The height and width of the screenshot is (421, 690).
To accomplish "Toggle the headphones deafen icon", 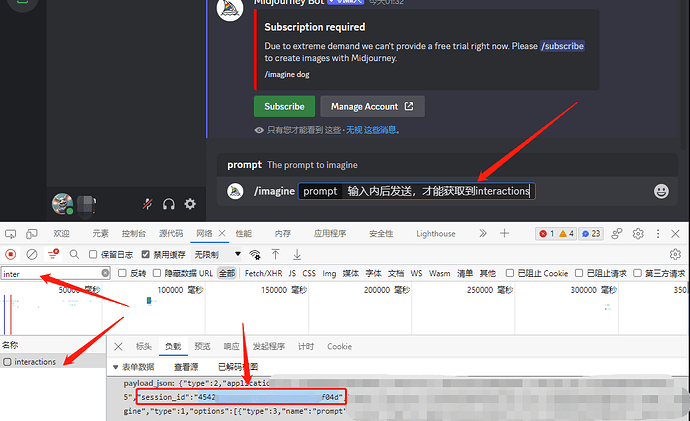I will pyautogui.click(x=169, y=204).
